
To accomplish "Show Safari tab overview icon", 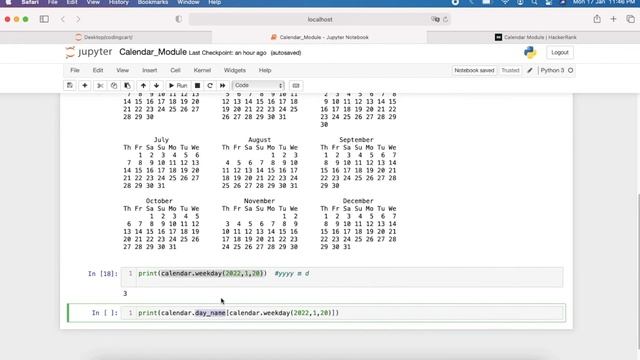I will [630, 19].
